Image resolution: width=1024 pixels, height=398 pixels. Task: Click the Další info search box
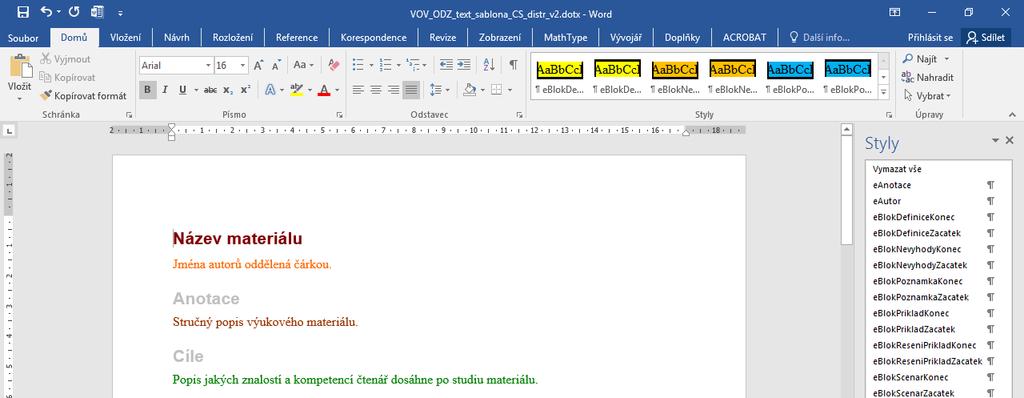coord(820,37)
